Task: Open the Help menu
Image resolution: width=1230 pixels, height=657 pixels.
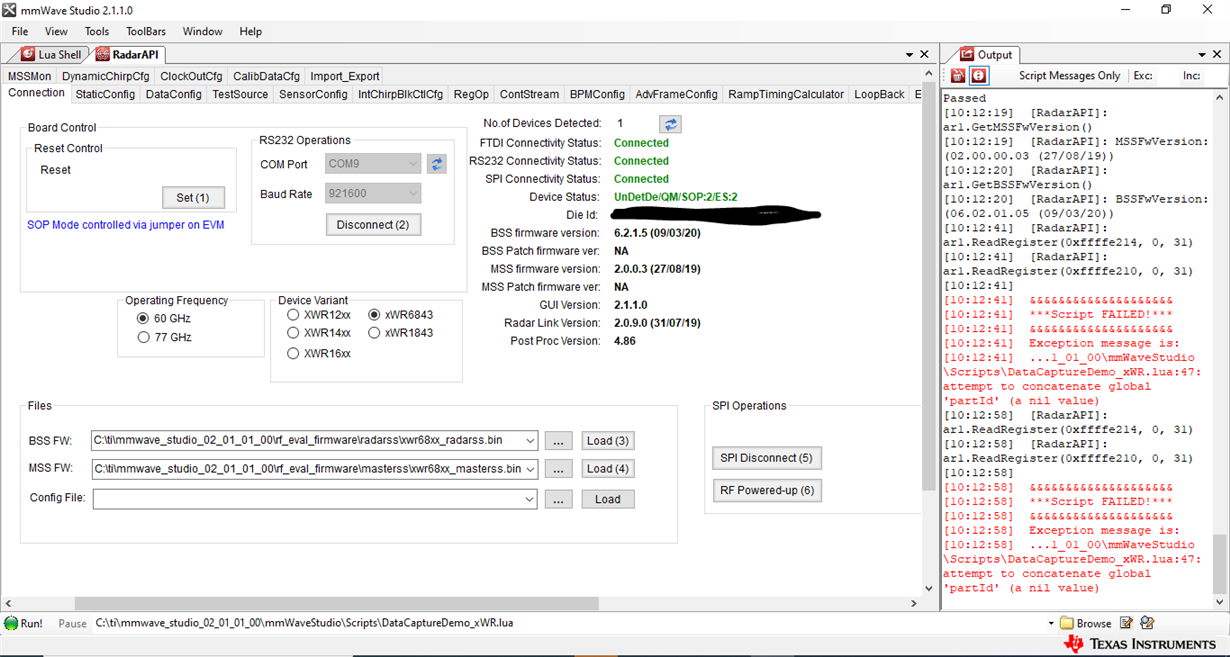Action: [251, 31]
